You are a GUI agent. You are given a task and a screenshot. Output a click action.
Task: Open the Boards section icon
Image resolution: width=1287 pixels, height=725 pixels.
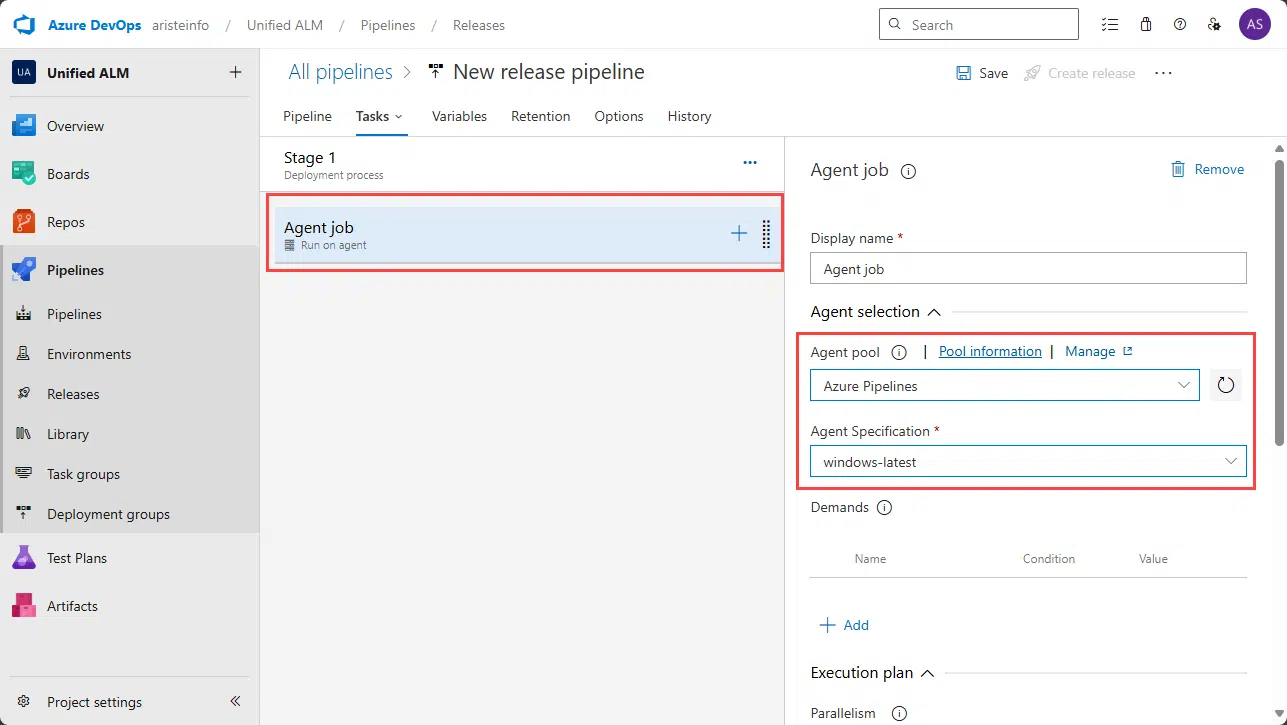[x=24, y=174]
